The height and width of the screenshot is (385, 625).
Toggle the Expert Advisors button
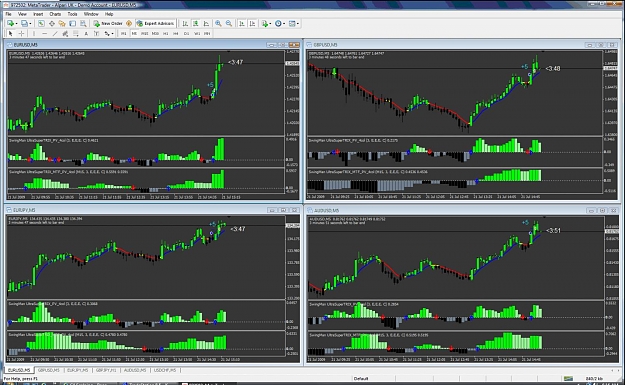coord(155,24)
